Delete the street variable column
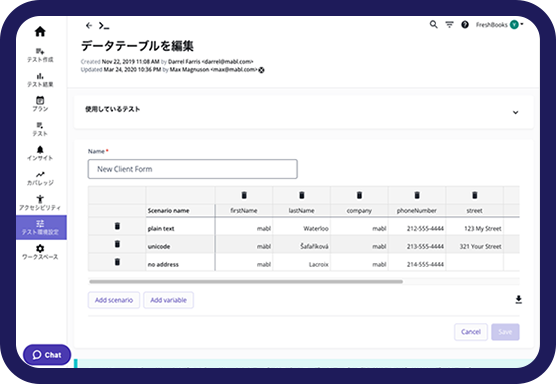The height and width of the screenshot is (384, 556). click(x=474, y=195)
